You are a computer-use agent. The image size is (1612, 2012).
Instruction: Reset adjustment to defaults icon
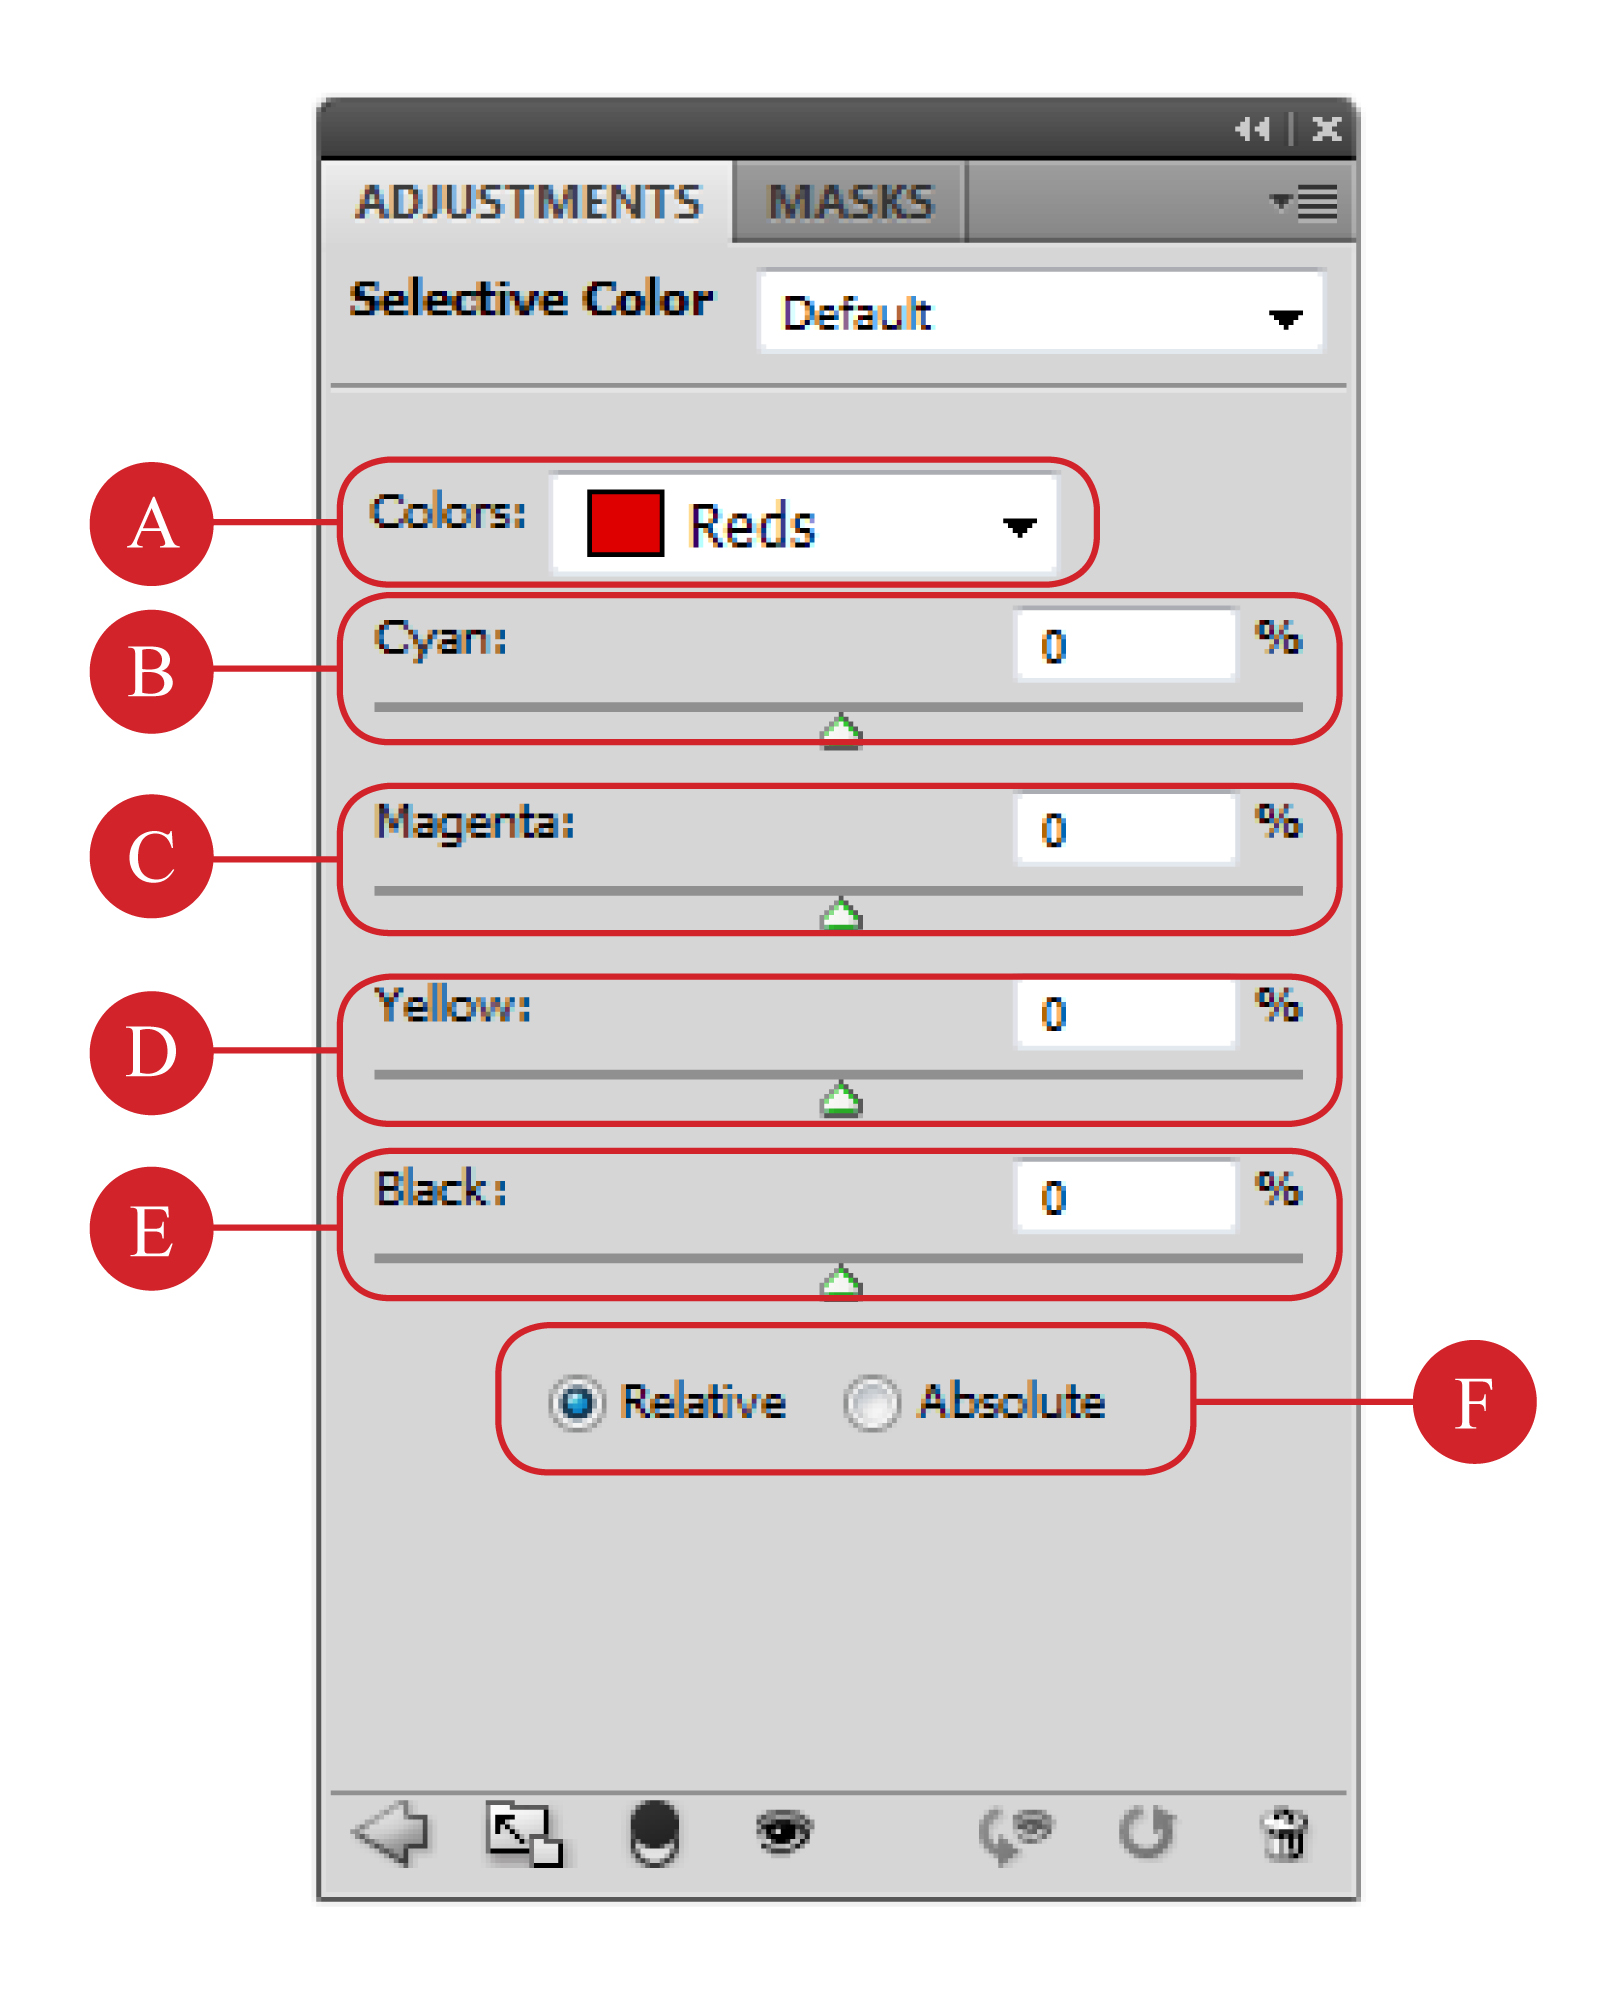tap(1146, 1834)
